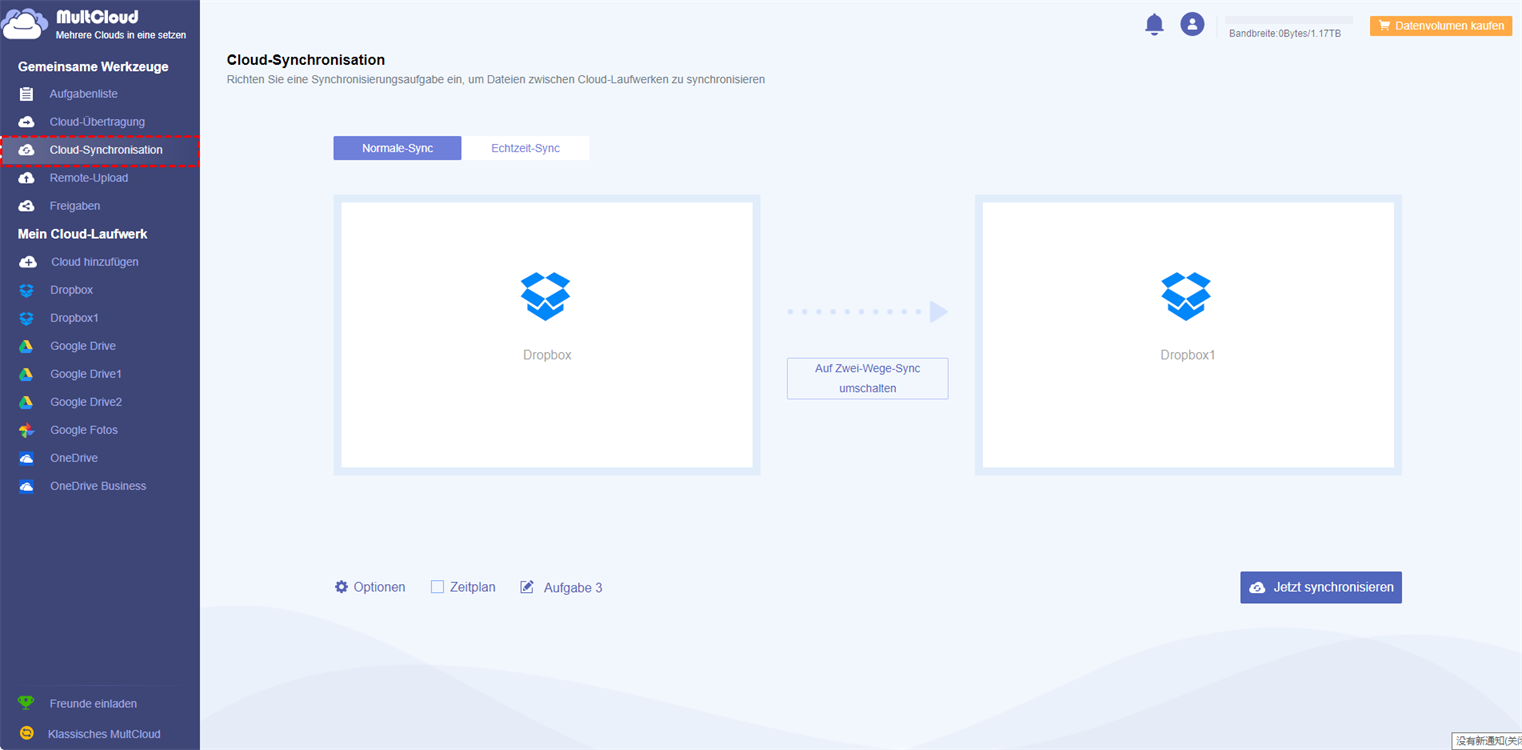The height and width of the screenshot is (750, 1522).
Task: Click the Aufgabenliste clipboard icon
Action: (27, 94)
